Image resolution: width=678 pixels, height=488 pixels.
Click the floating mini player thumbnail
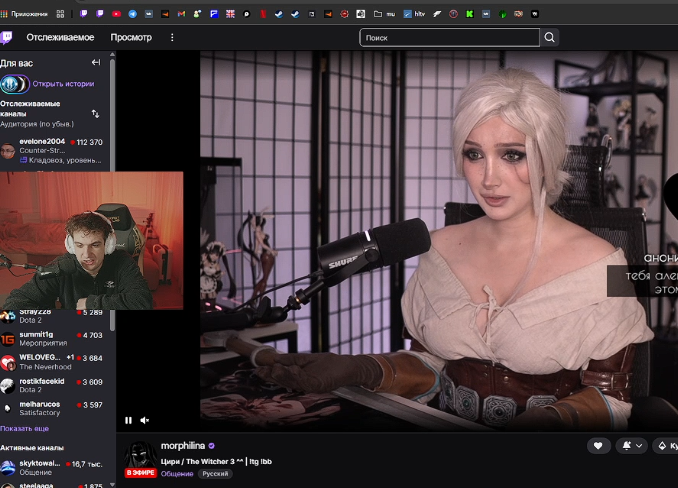tap(91, 241)
